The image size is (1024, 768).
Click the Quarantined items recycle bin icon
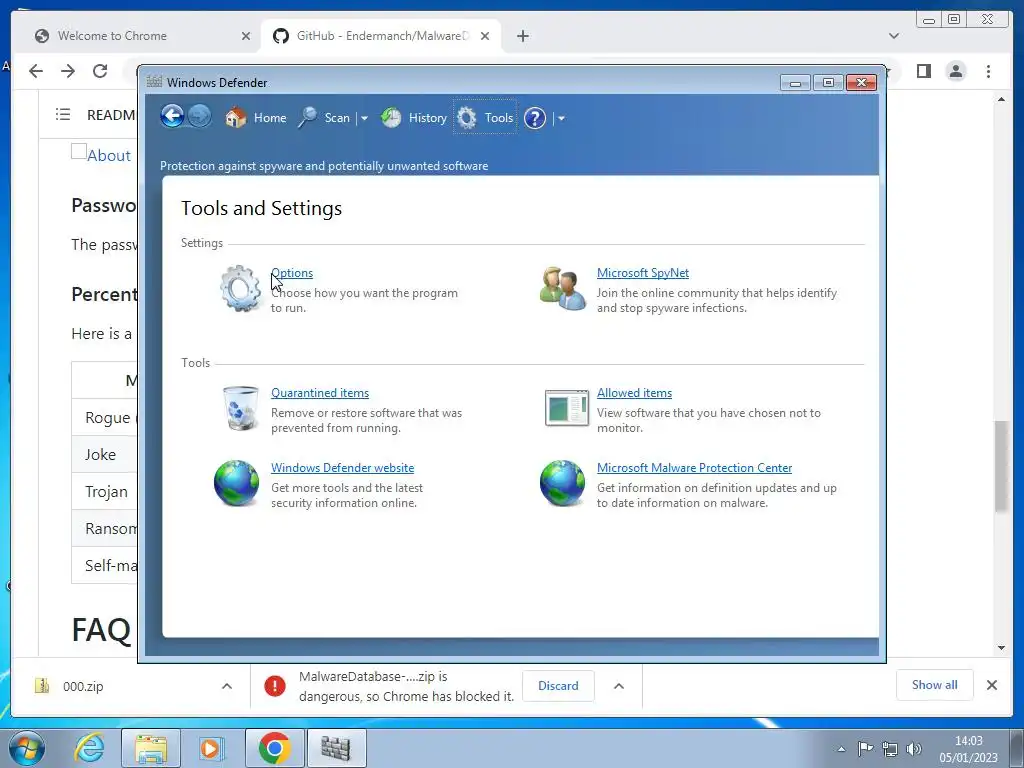click(x=240, y=408)
